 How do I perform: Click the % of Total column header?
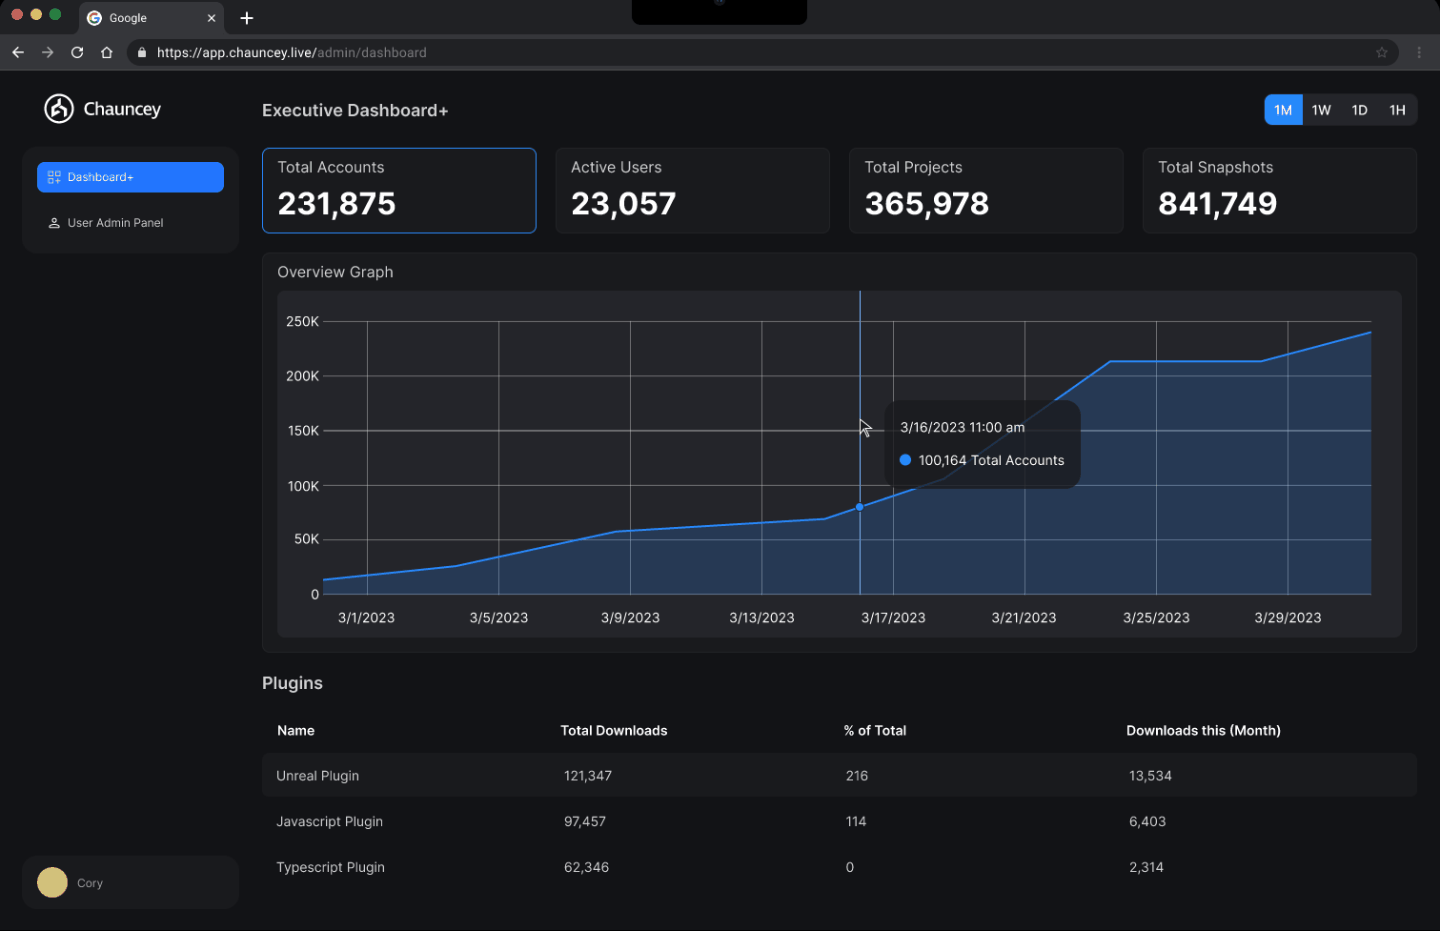875,731
